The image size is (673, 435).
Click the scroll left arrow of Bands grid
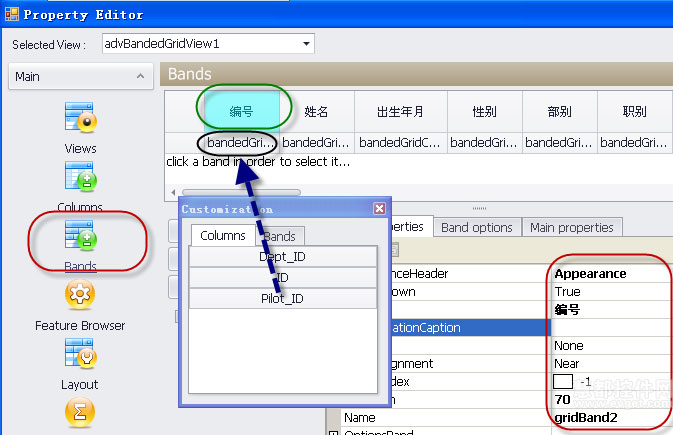[173, 192]
